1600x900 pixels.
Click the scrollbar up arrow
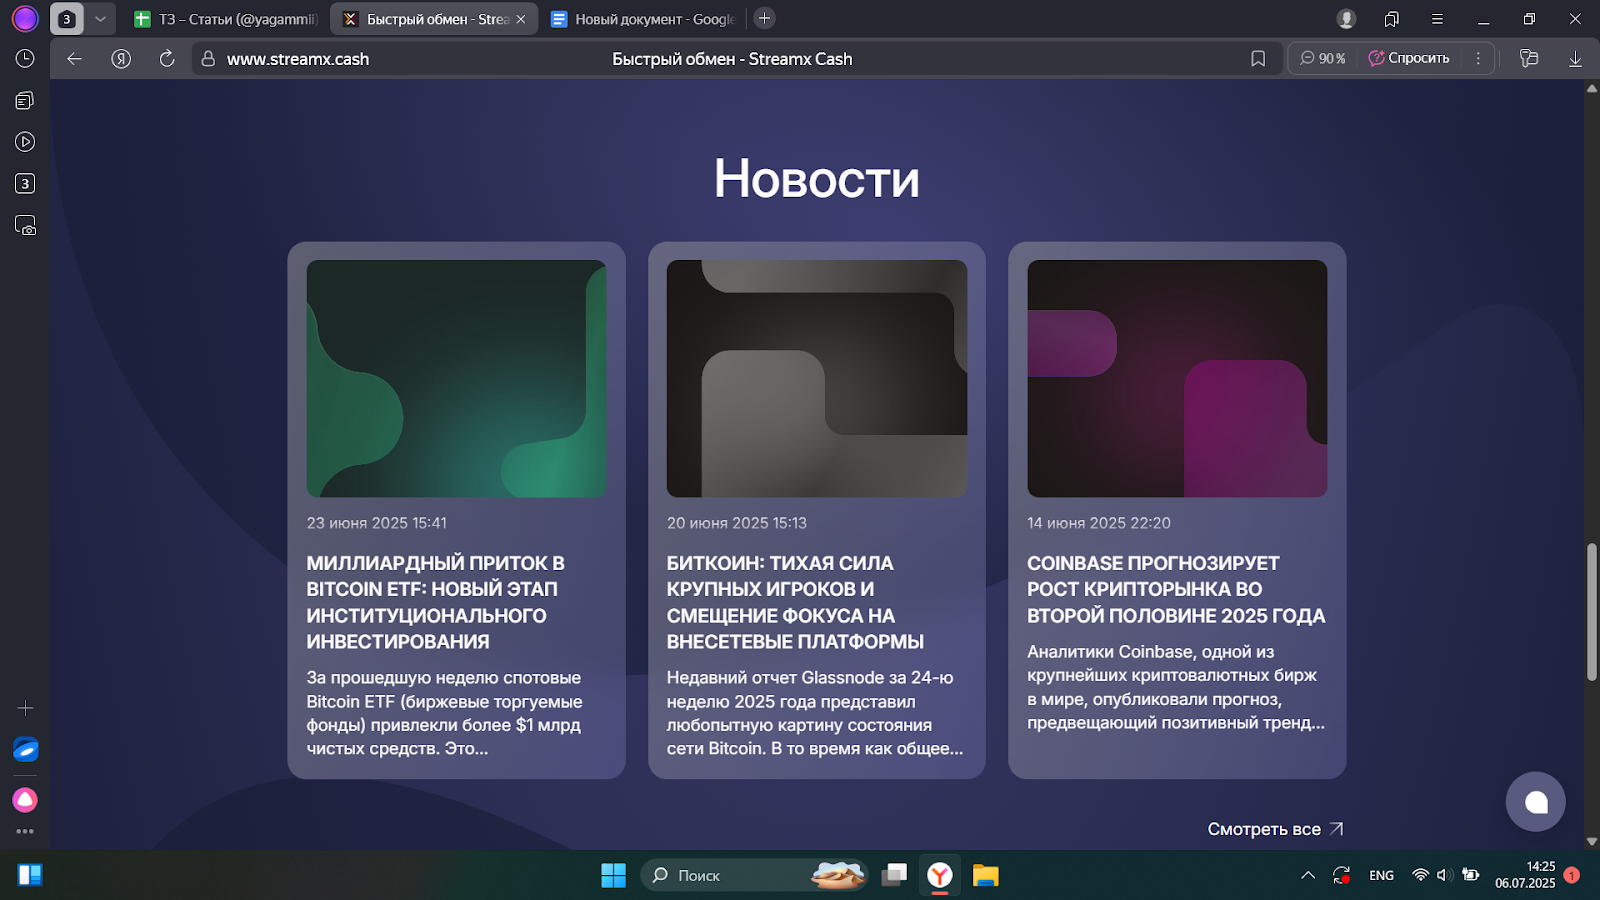pyautogui.click(x=1592, y=89)
